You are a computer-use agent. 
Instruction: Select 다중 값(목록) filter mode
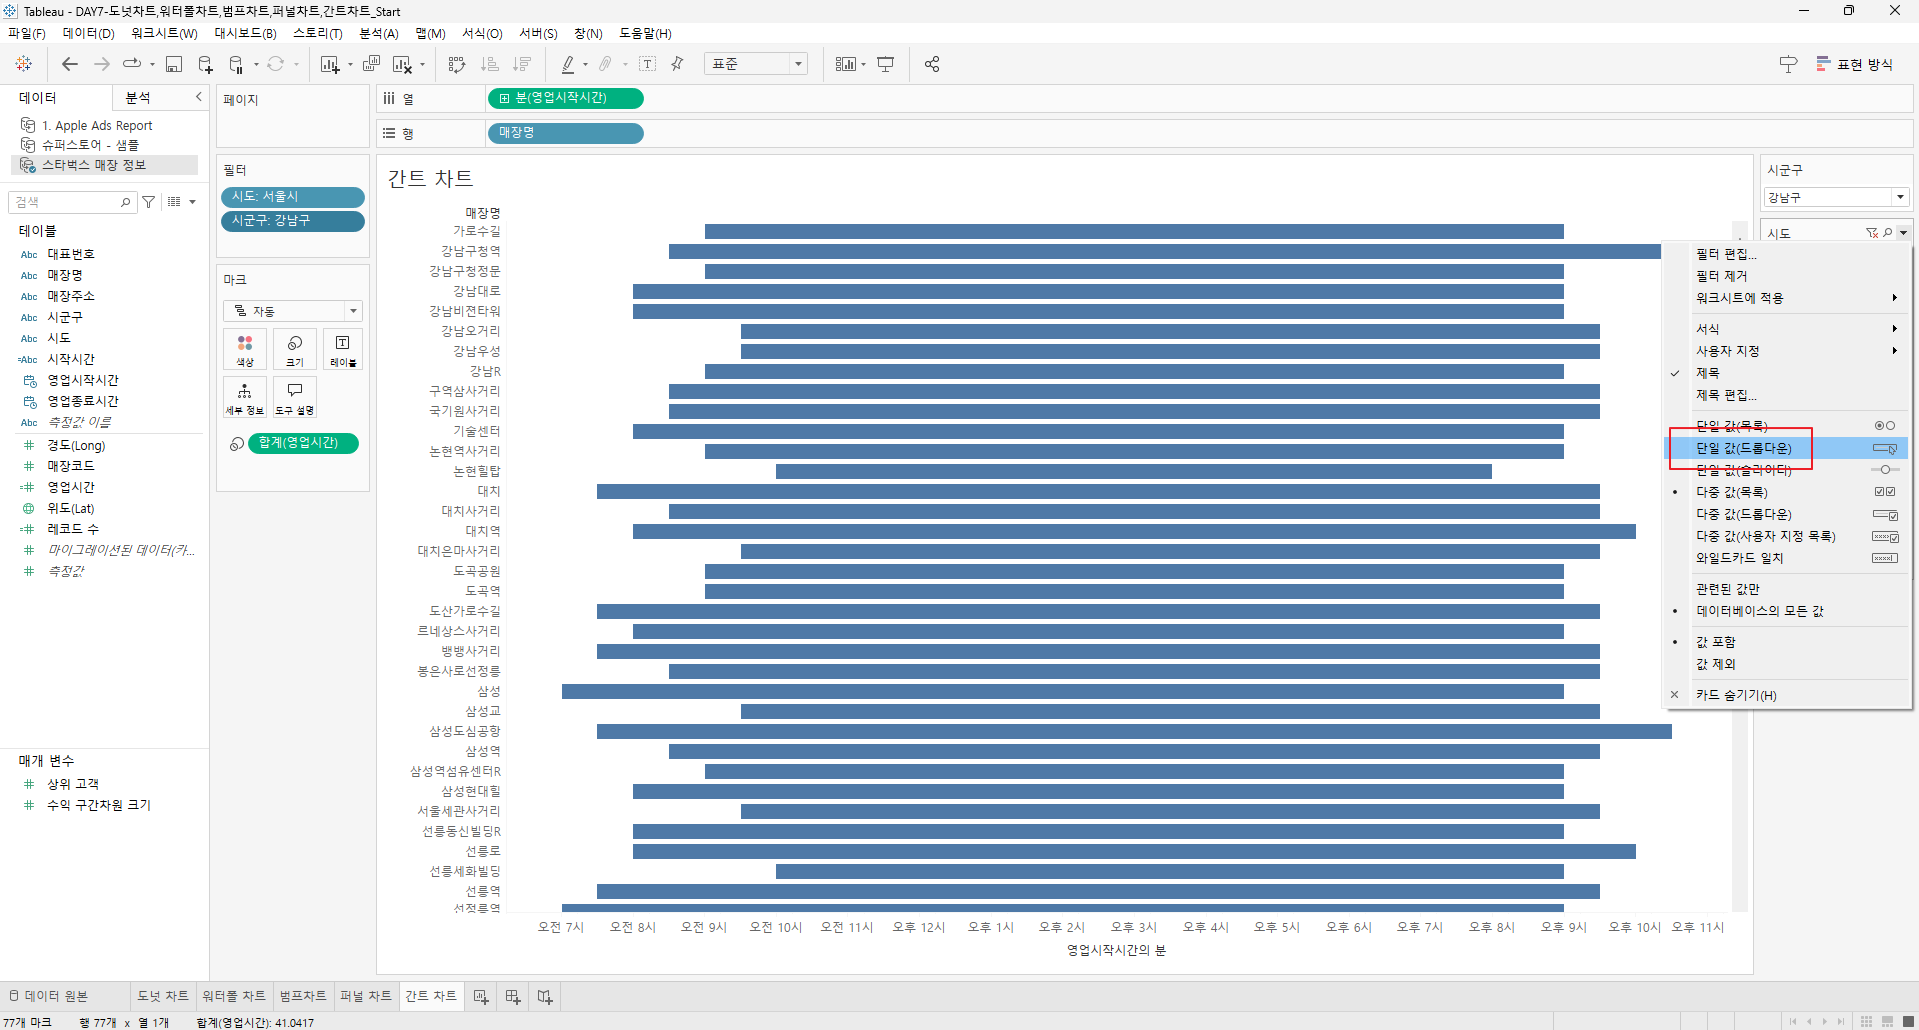coord(1787,492)
